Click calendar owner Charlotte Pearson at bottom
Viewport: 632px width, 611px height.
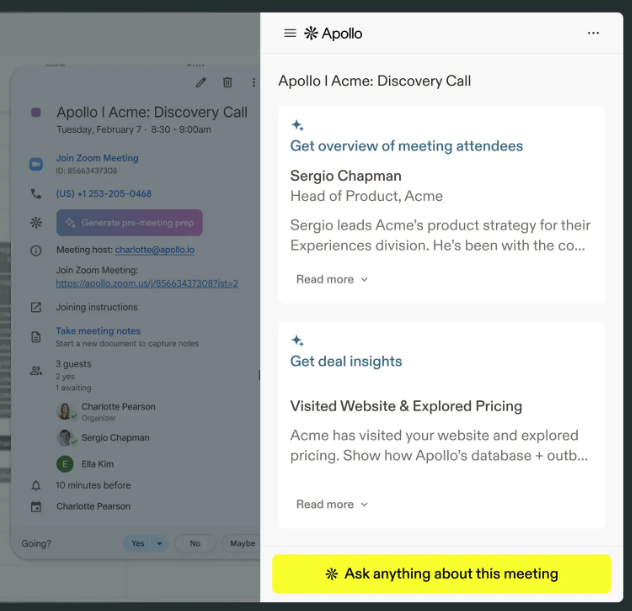click(x=94, y=507)
